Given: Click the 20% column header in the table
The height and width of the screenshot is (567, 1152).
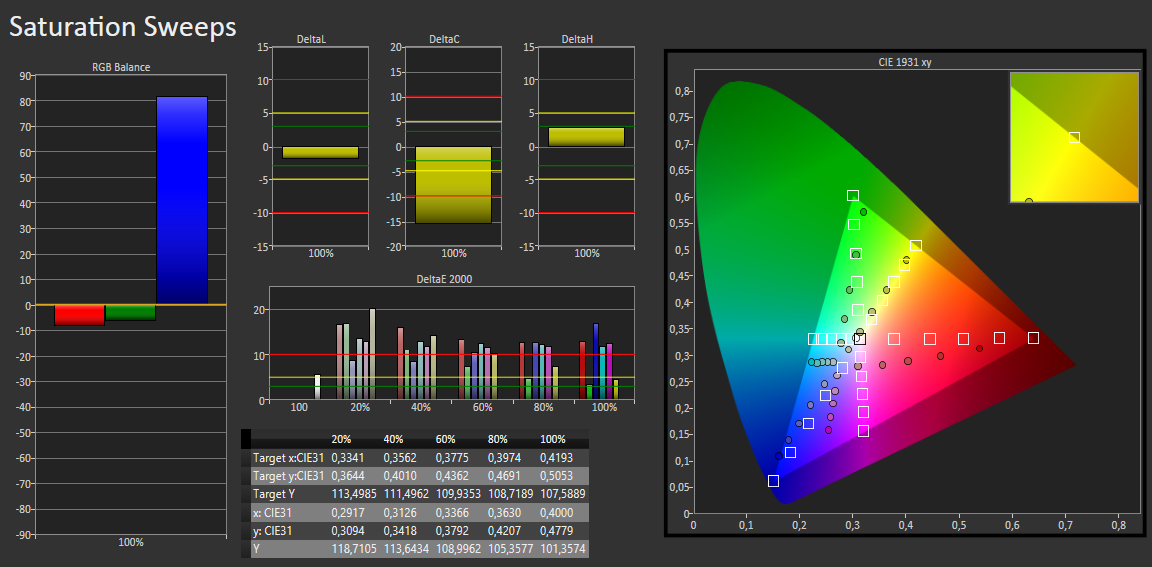Looking at the screenshot, I should point(341,439).
